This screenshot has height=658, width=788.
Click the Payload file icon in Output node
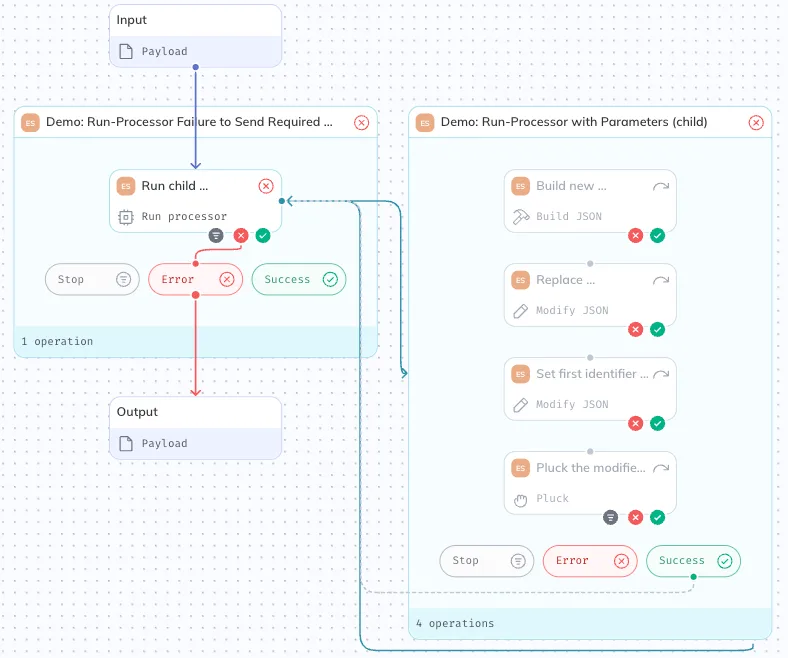(126, 443)
